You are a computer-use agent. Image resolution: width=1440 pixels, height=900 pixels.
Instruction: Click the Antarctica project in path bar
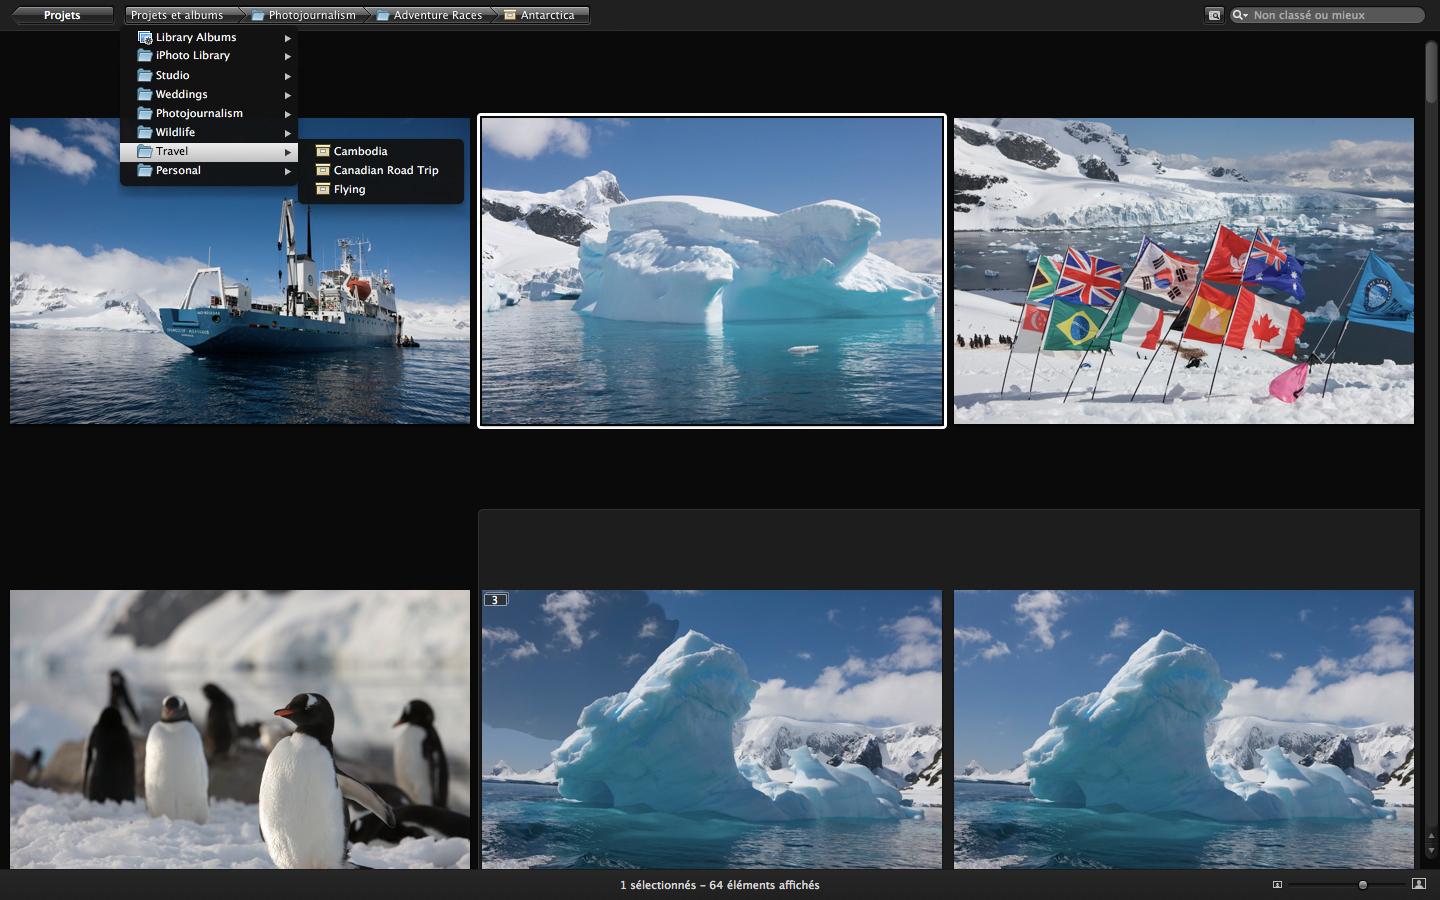tap(547, 15)
